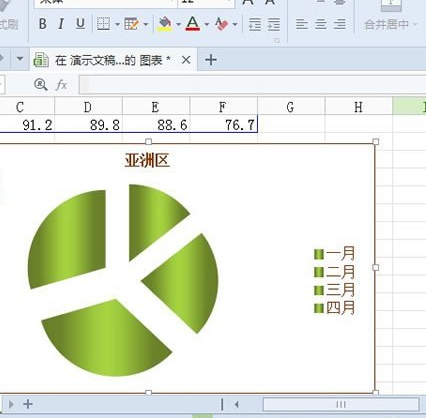Center text horizontally
This screenshot has height=418, width=426.
pos(321,24)
